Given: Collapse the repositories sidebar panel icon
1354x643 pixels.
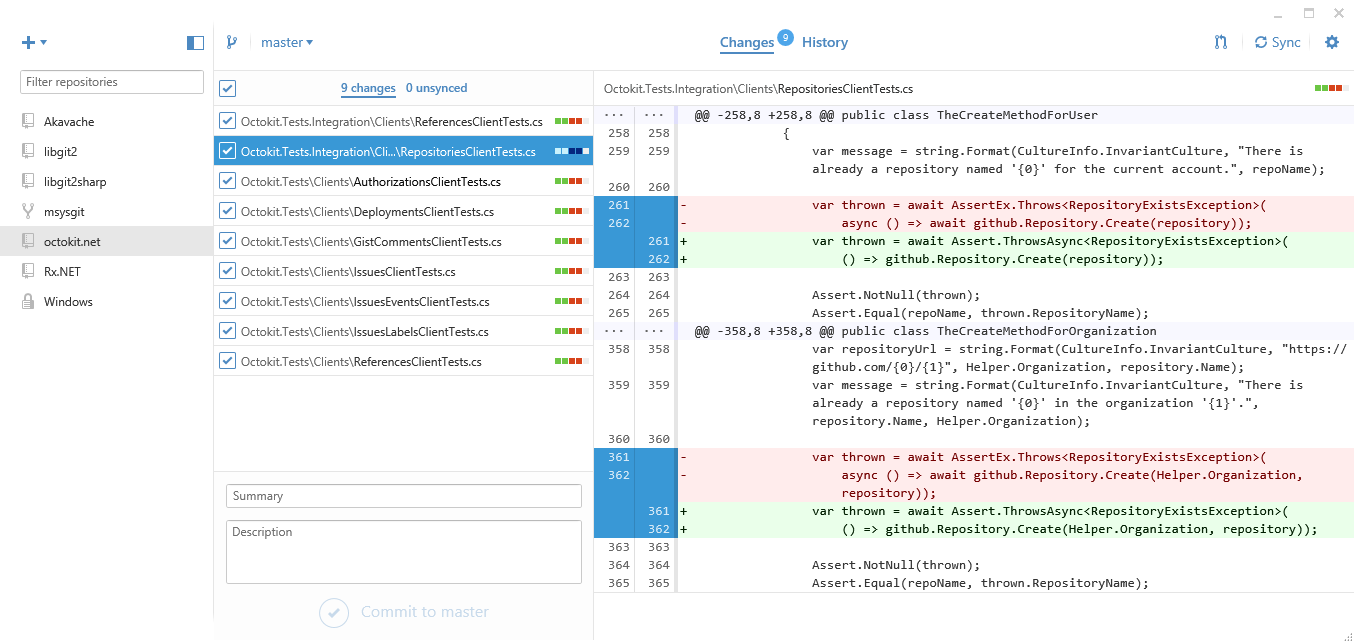Looking at the screenshot, I should 194,42.
